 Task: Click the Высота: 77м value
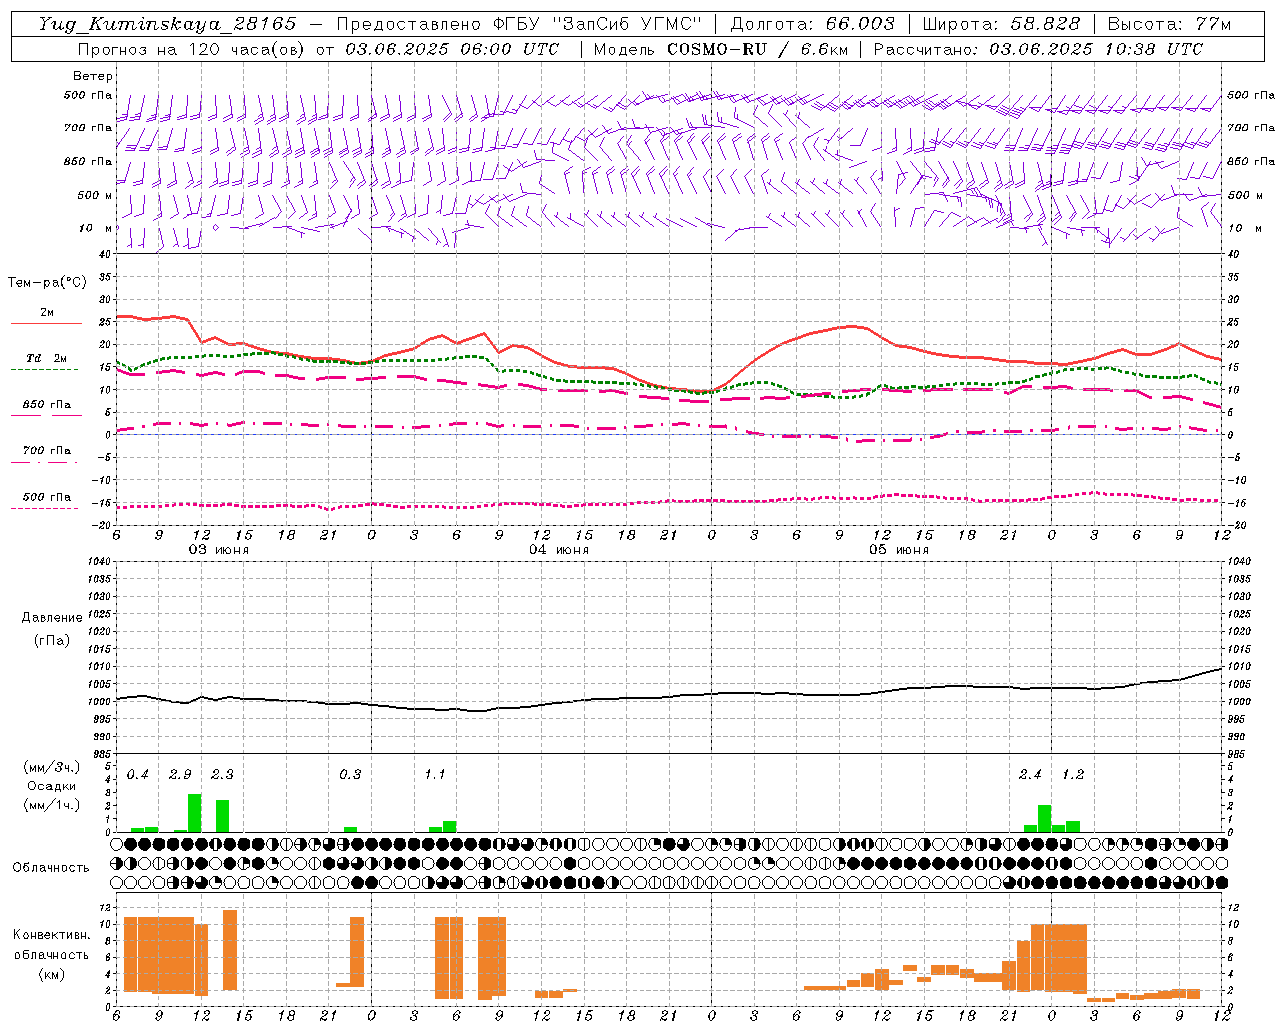(x=1169, y=24)
